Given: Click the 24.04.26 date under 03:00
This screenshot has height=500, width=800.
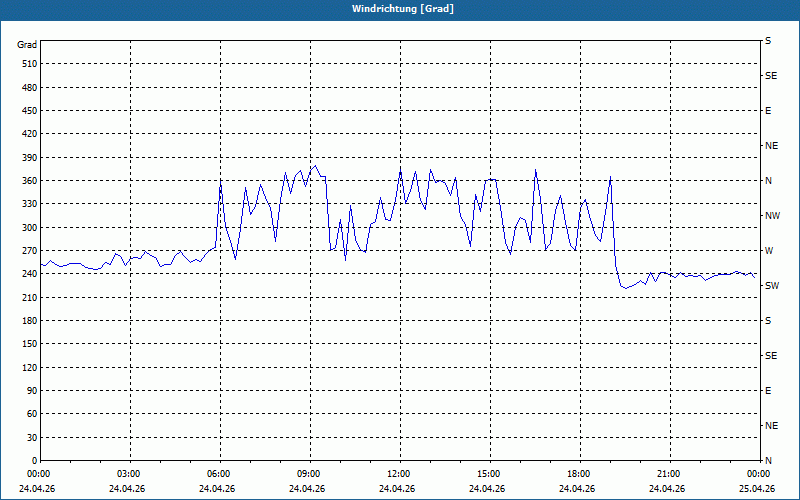Looking at the screenshot, I should (x=127, y=489).
